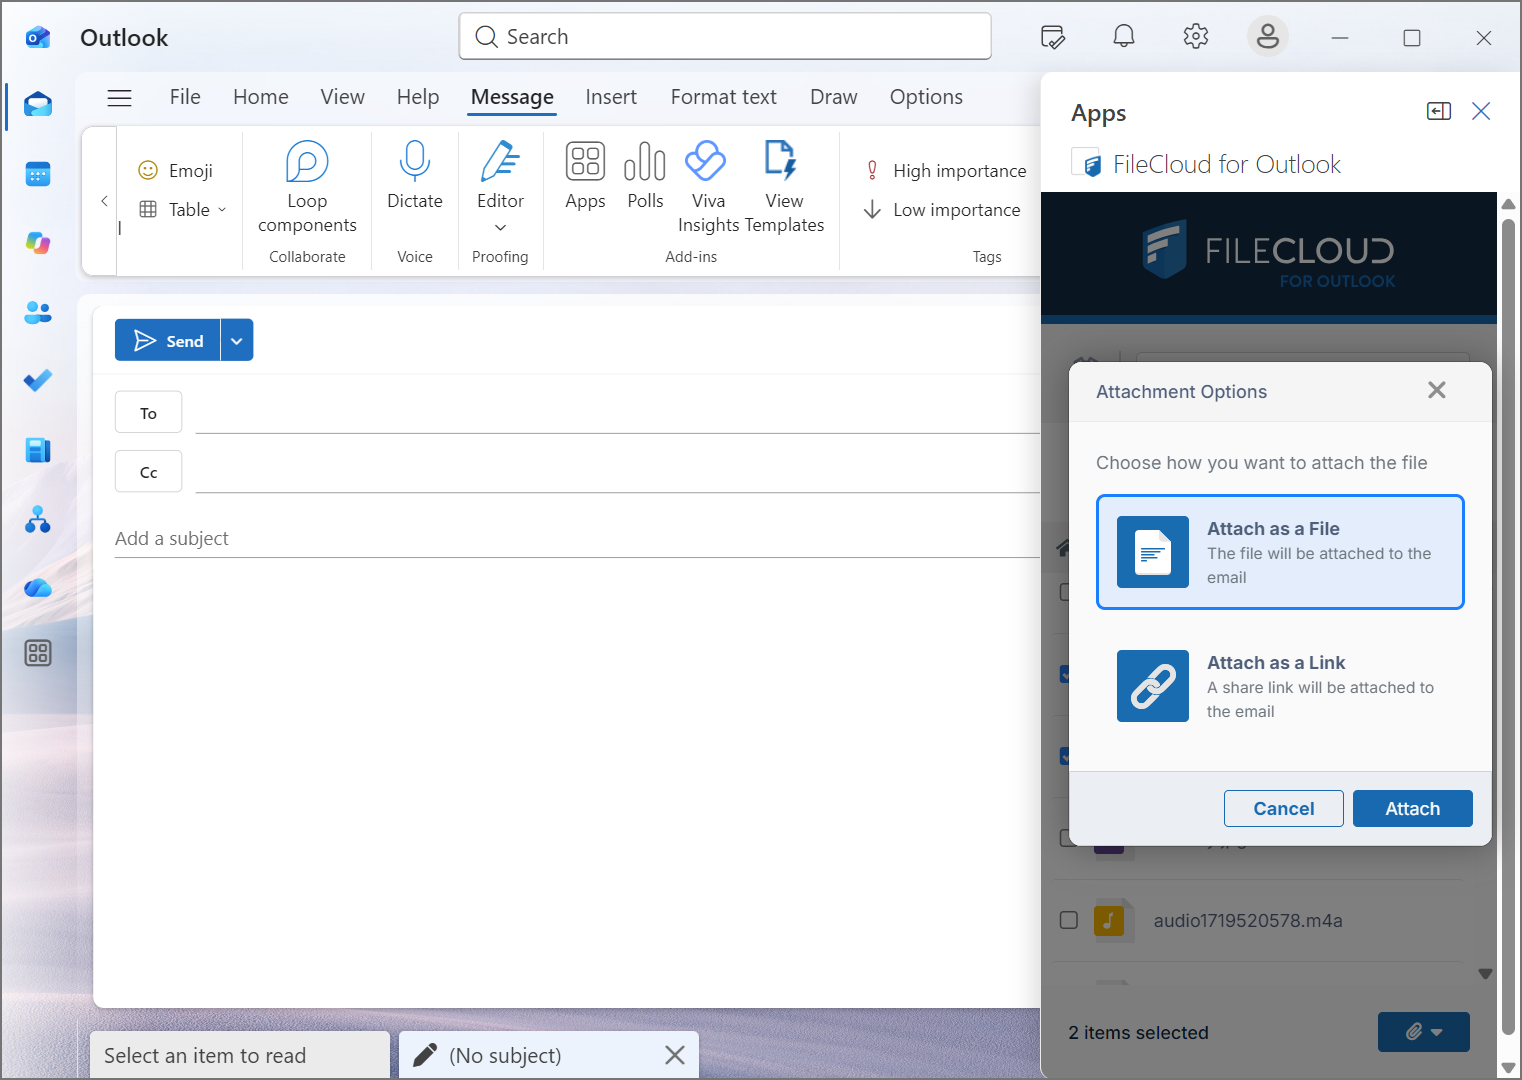Open the Help tab
Viewport: 1522px width, 1080px height.
[418, 97]
